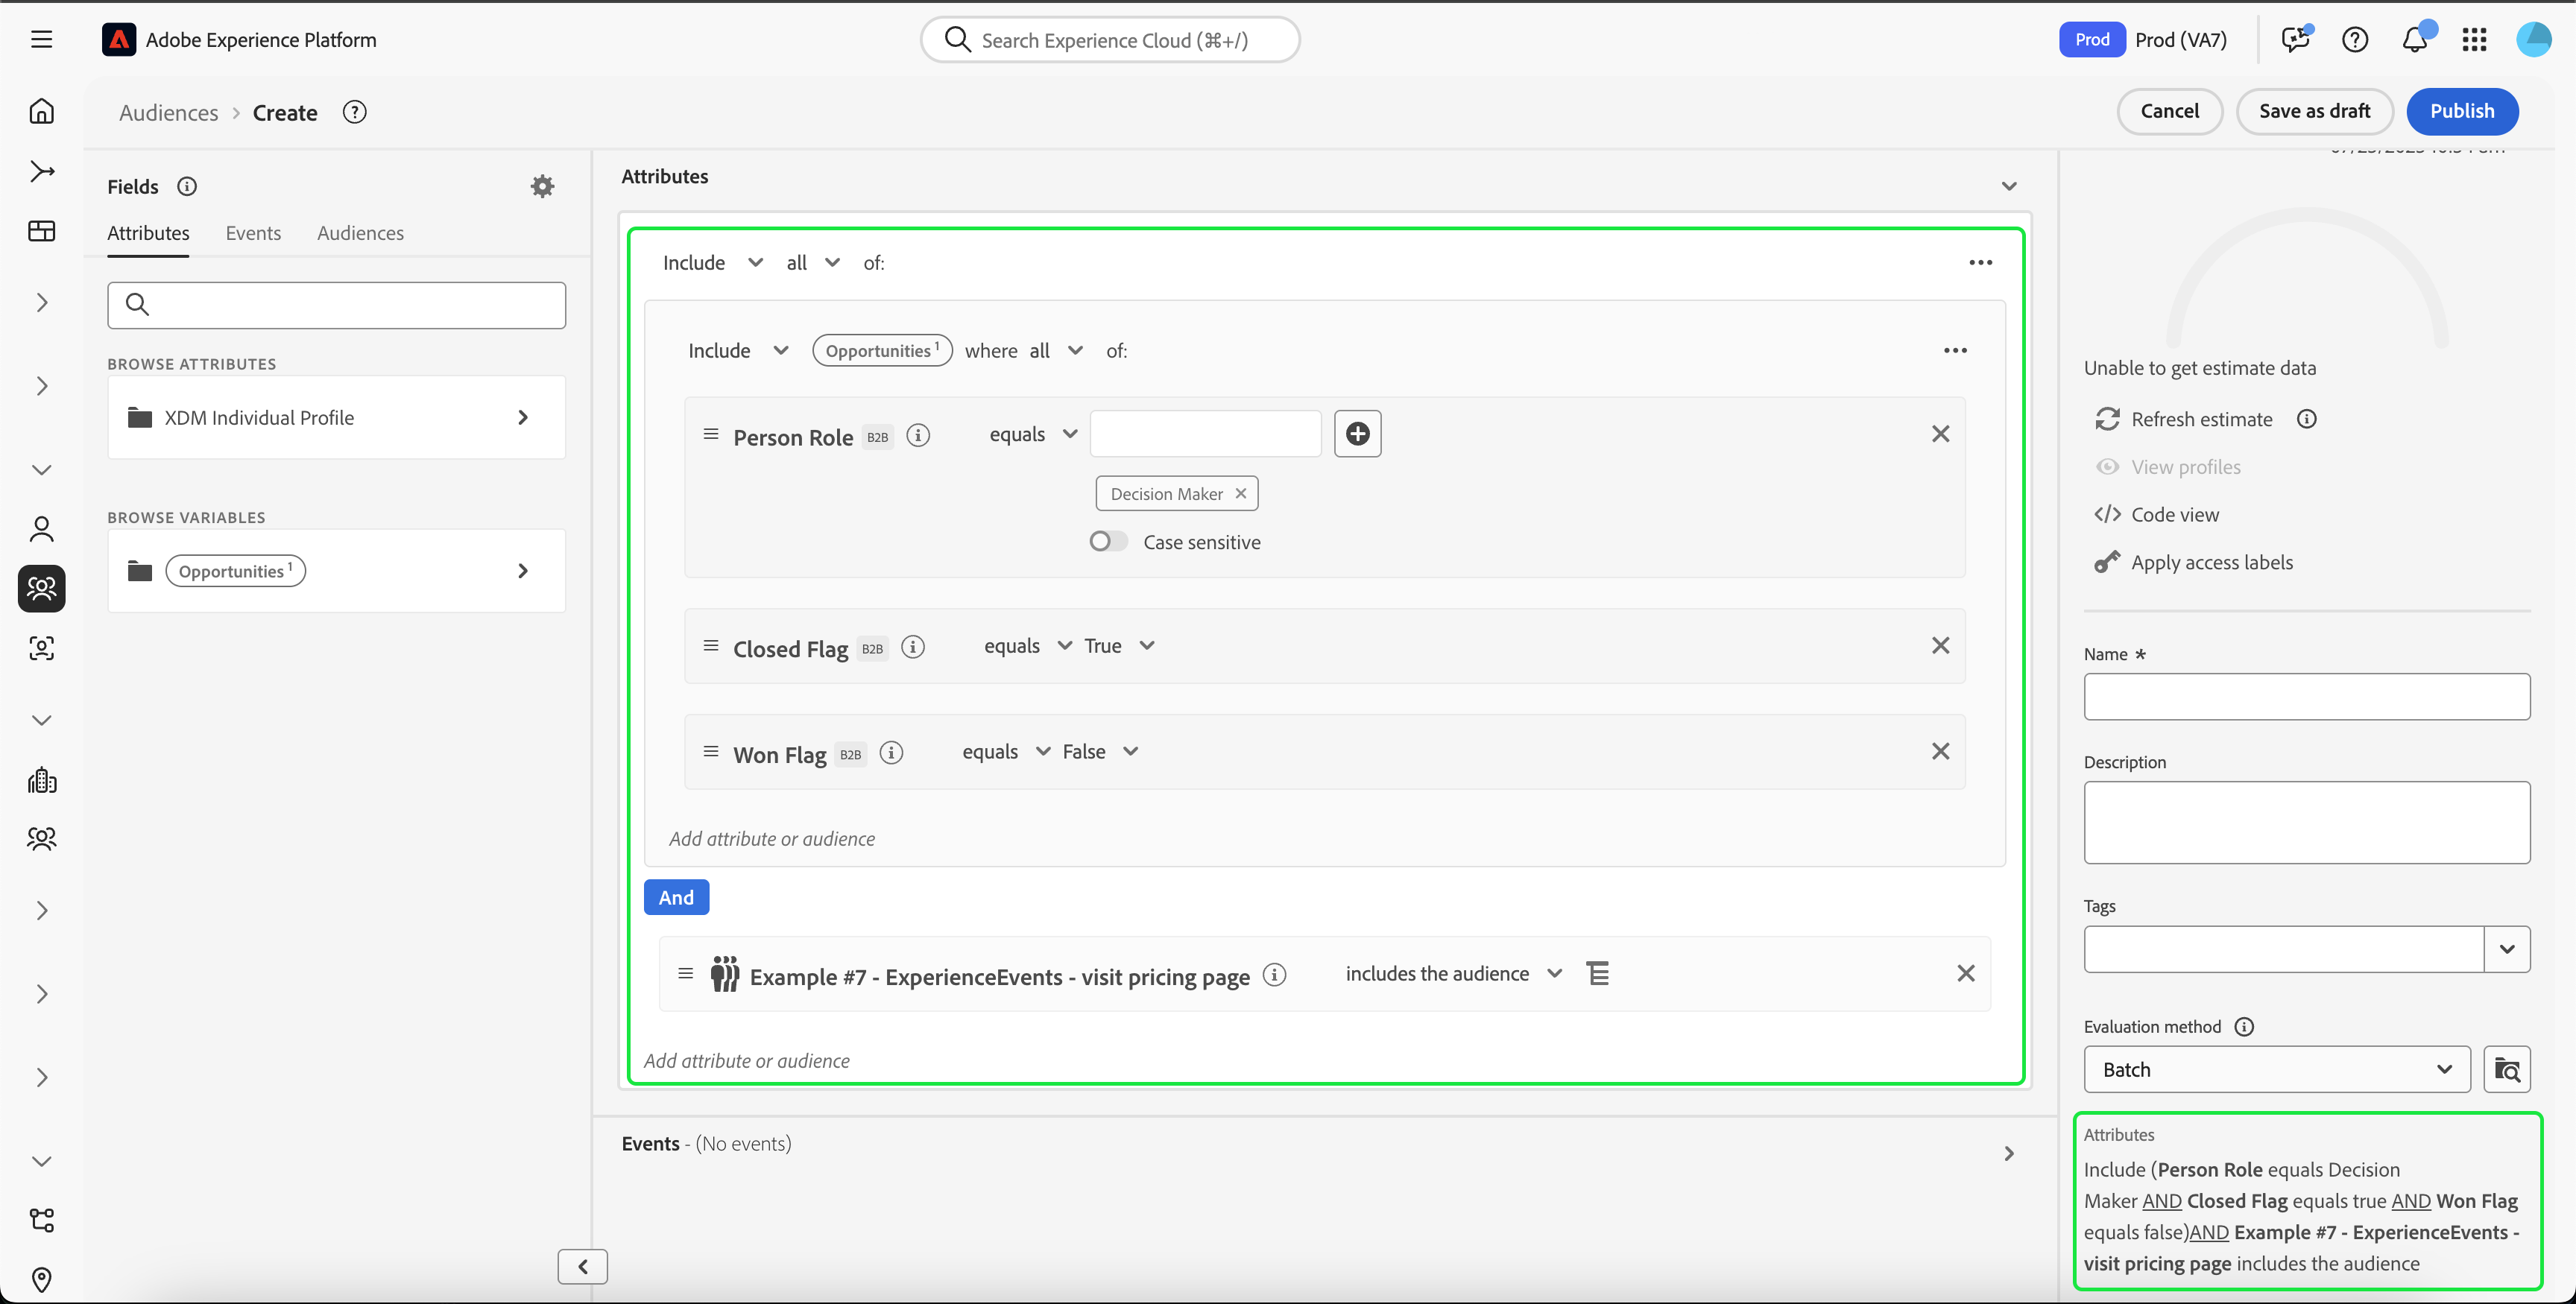Switch to the Audiences tab in Fields
Viewport: 2576px width, 1304px height.
(360, 233)
